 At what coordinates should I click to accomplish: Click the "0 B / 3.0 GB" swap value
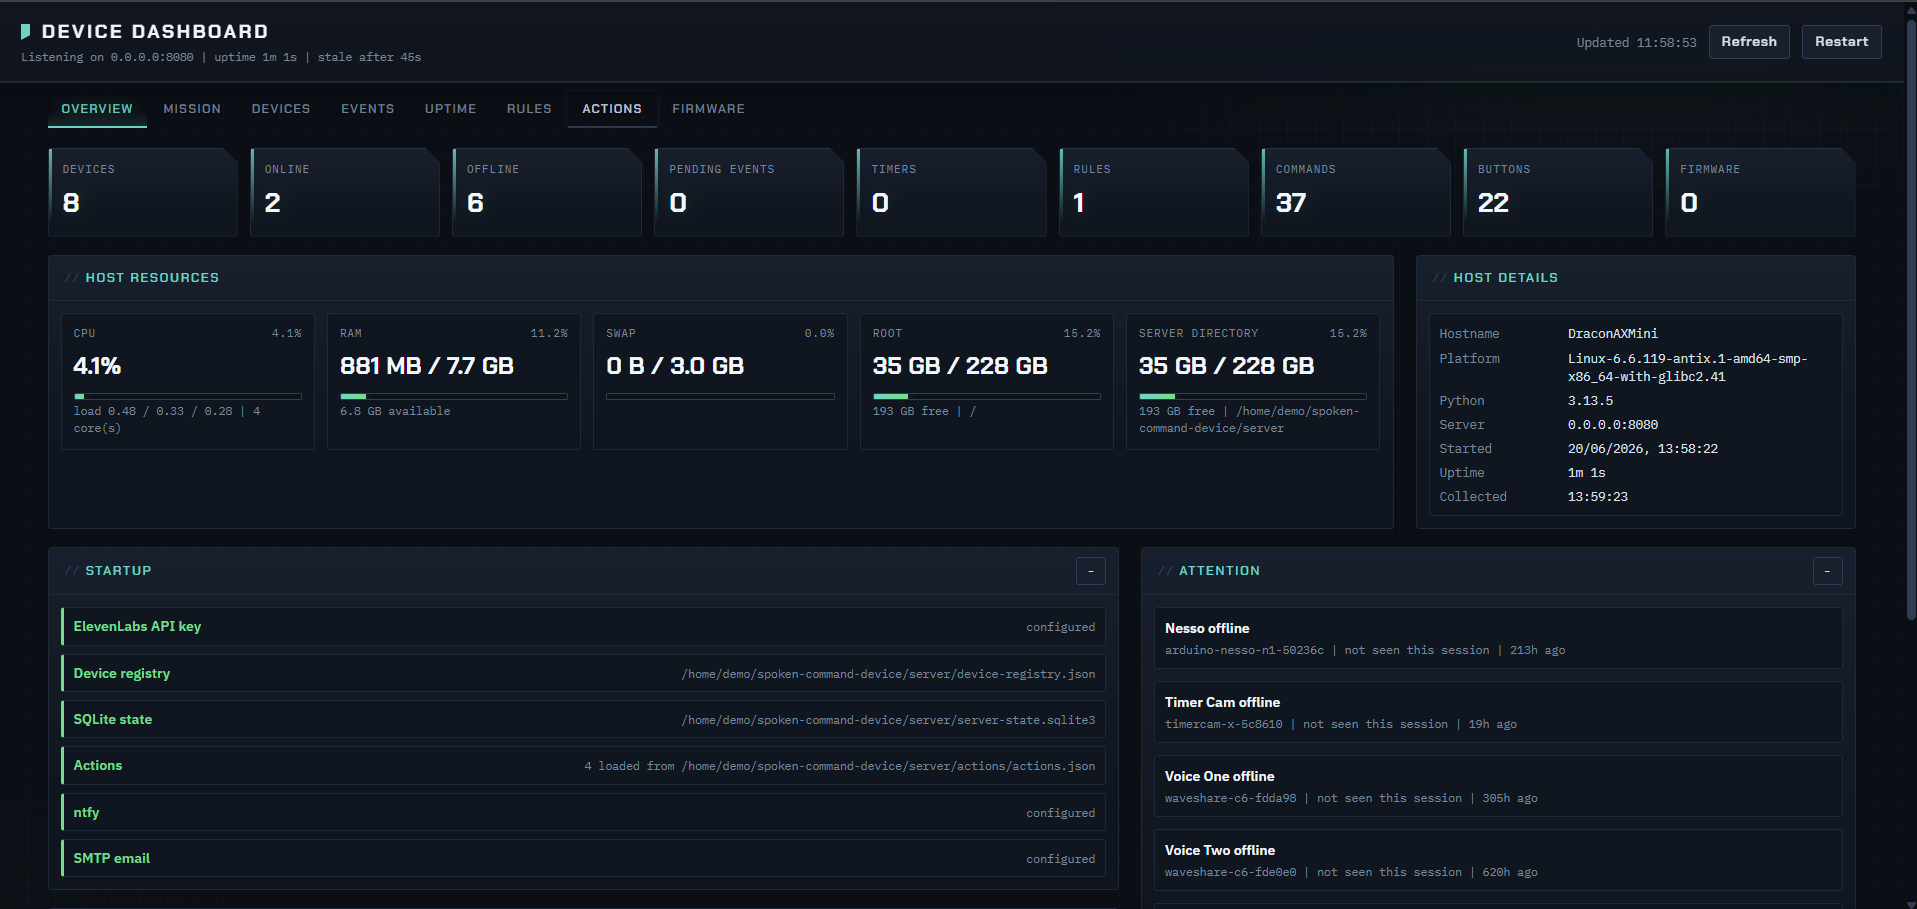click(675, 366)
